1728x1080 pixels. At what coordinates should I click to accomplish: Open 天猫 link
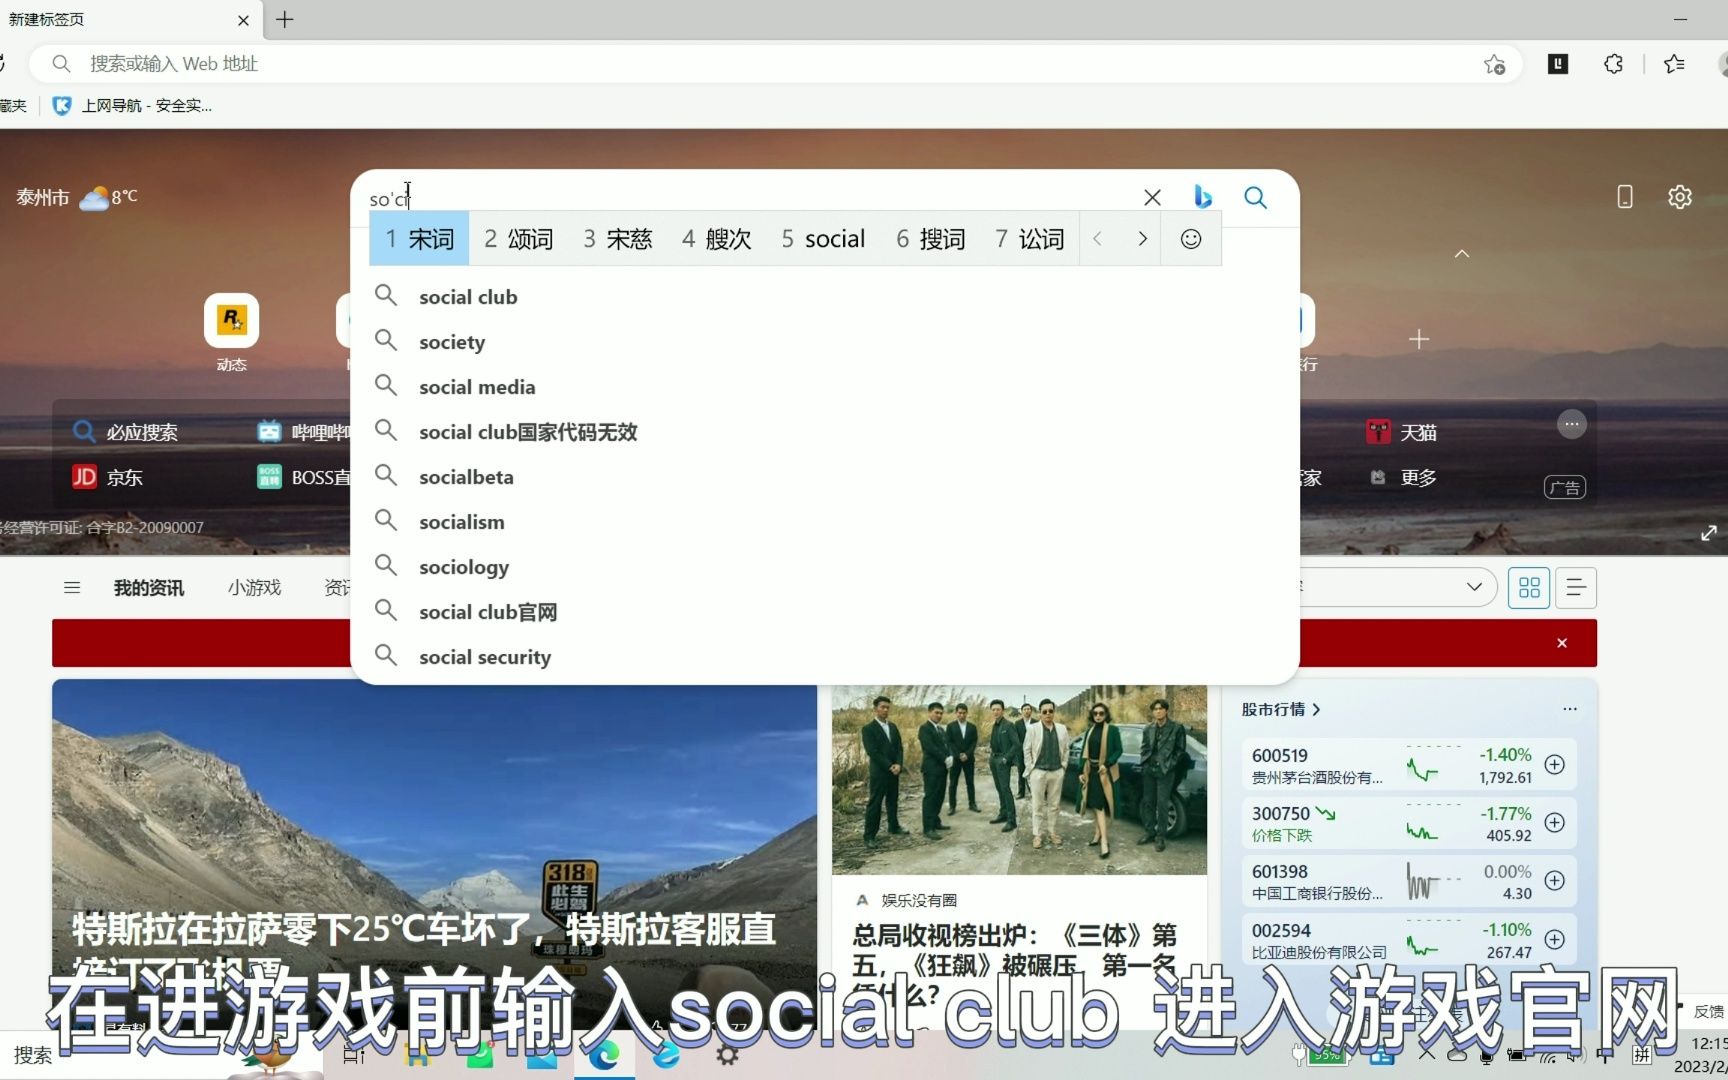click(x=1402, y=432)
